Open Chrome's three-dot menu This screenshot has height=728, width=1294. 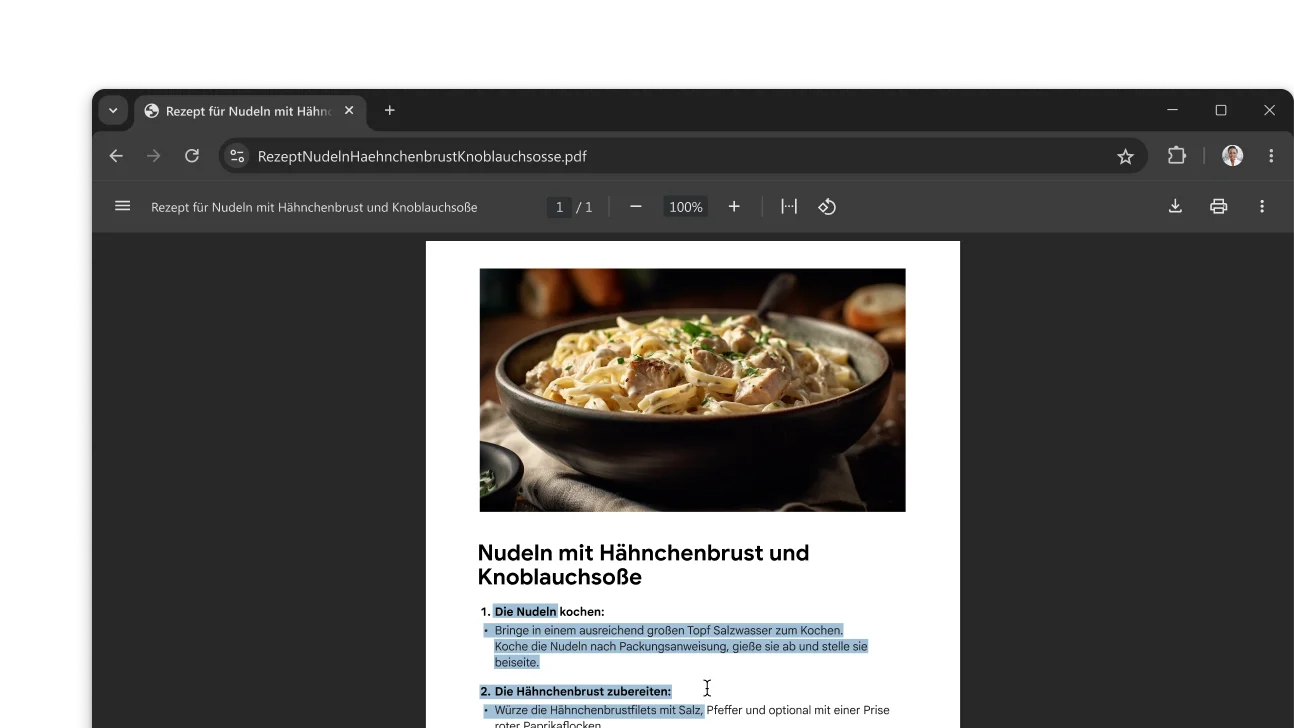pyautogui.click(x=1271, y=155)
